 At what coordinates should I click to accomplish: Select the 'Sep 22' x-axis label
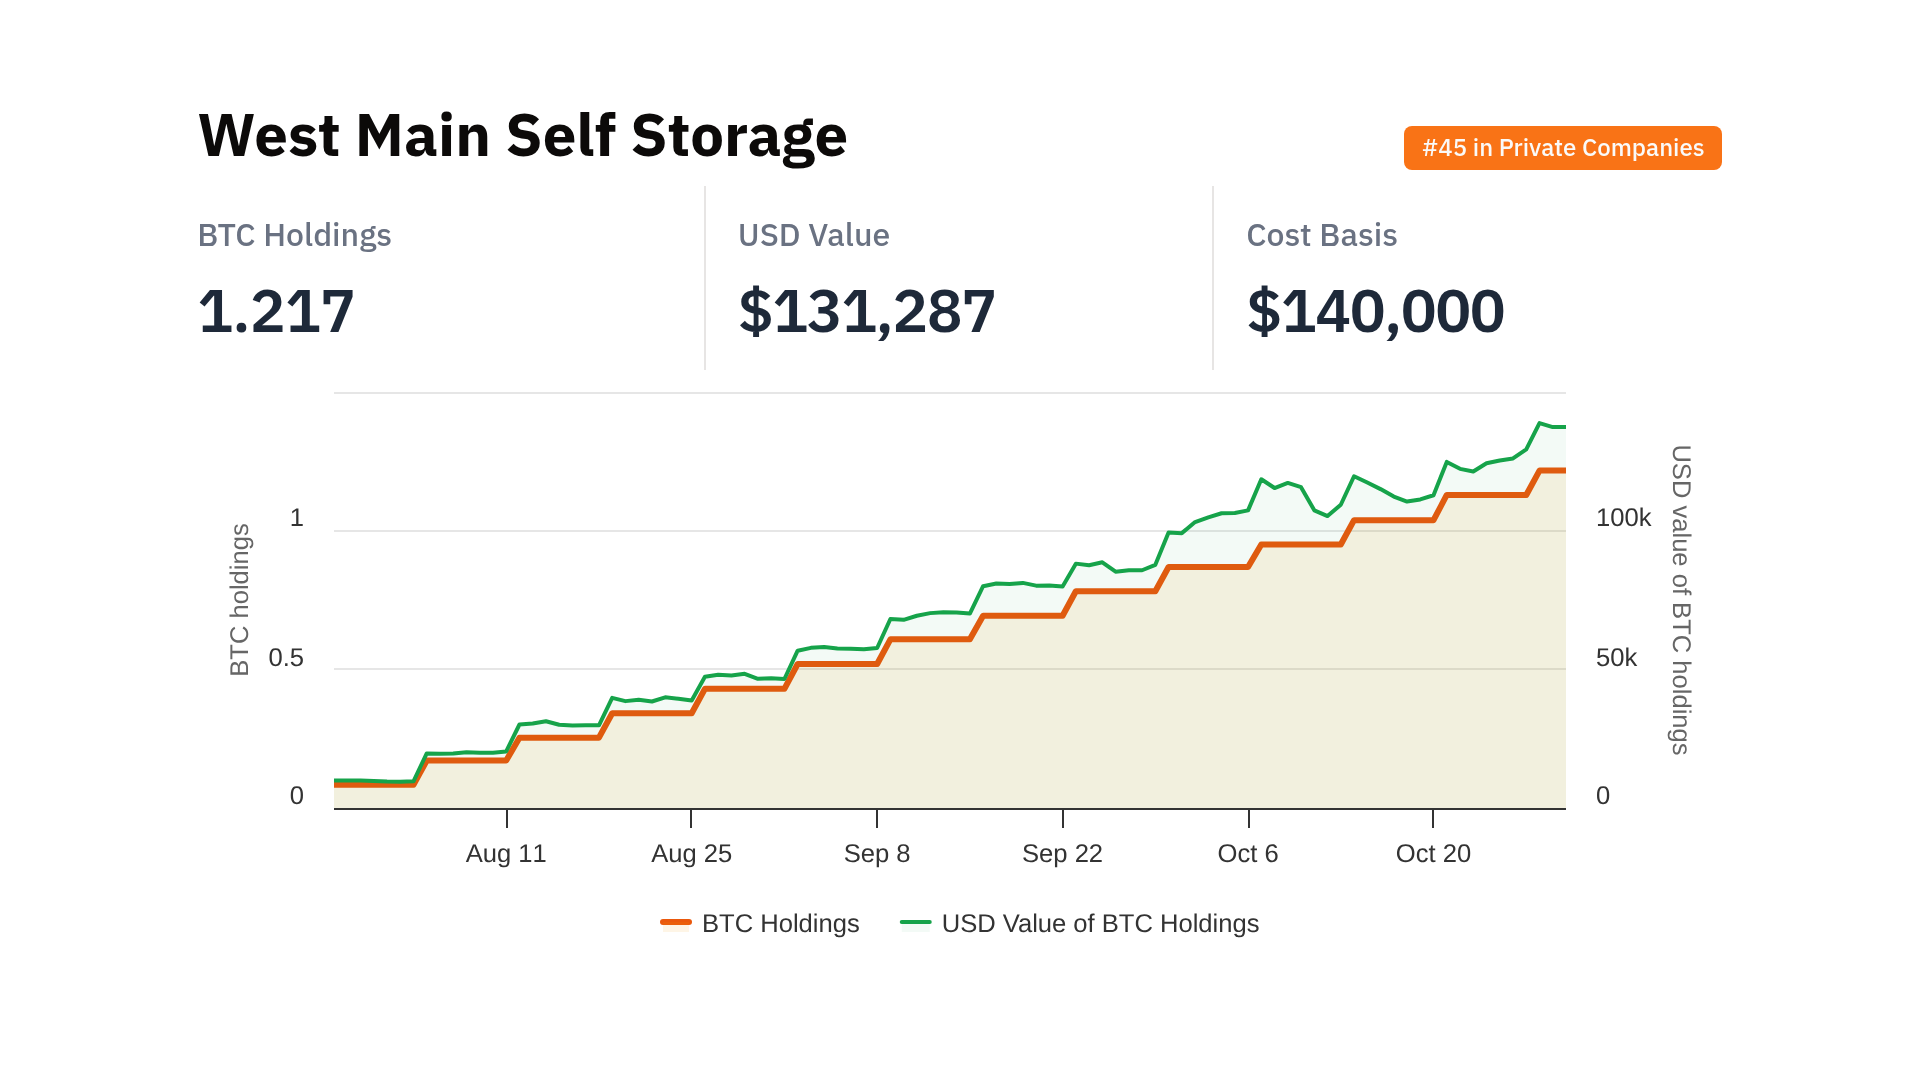[1062, 853]
